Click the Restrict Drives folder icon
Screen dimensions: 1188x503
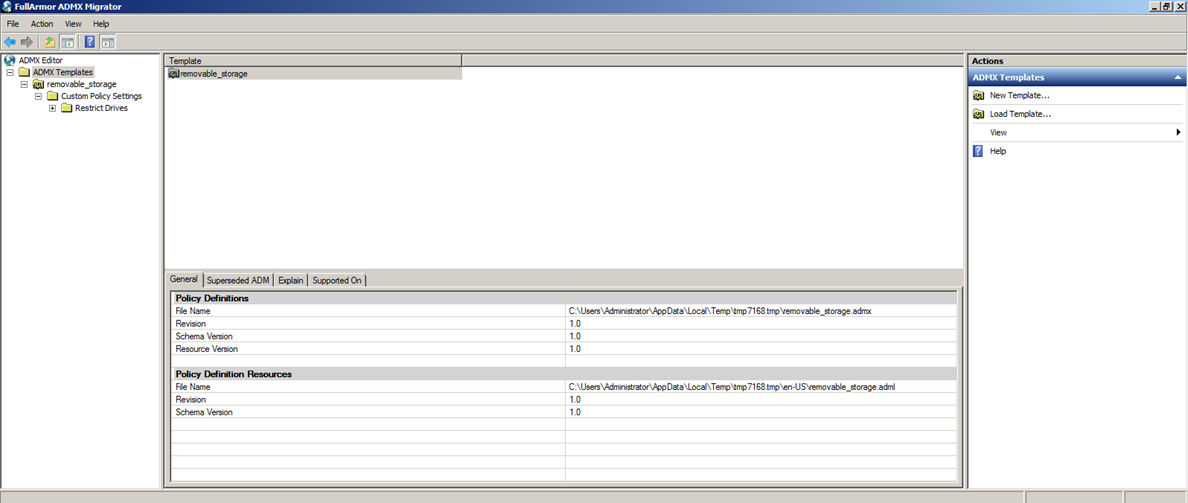[67, 108]
